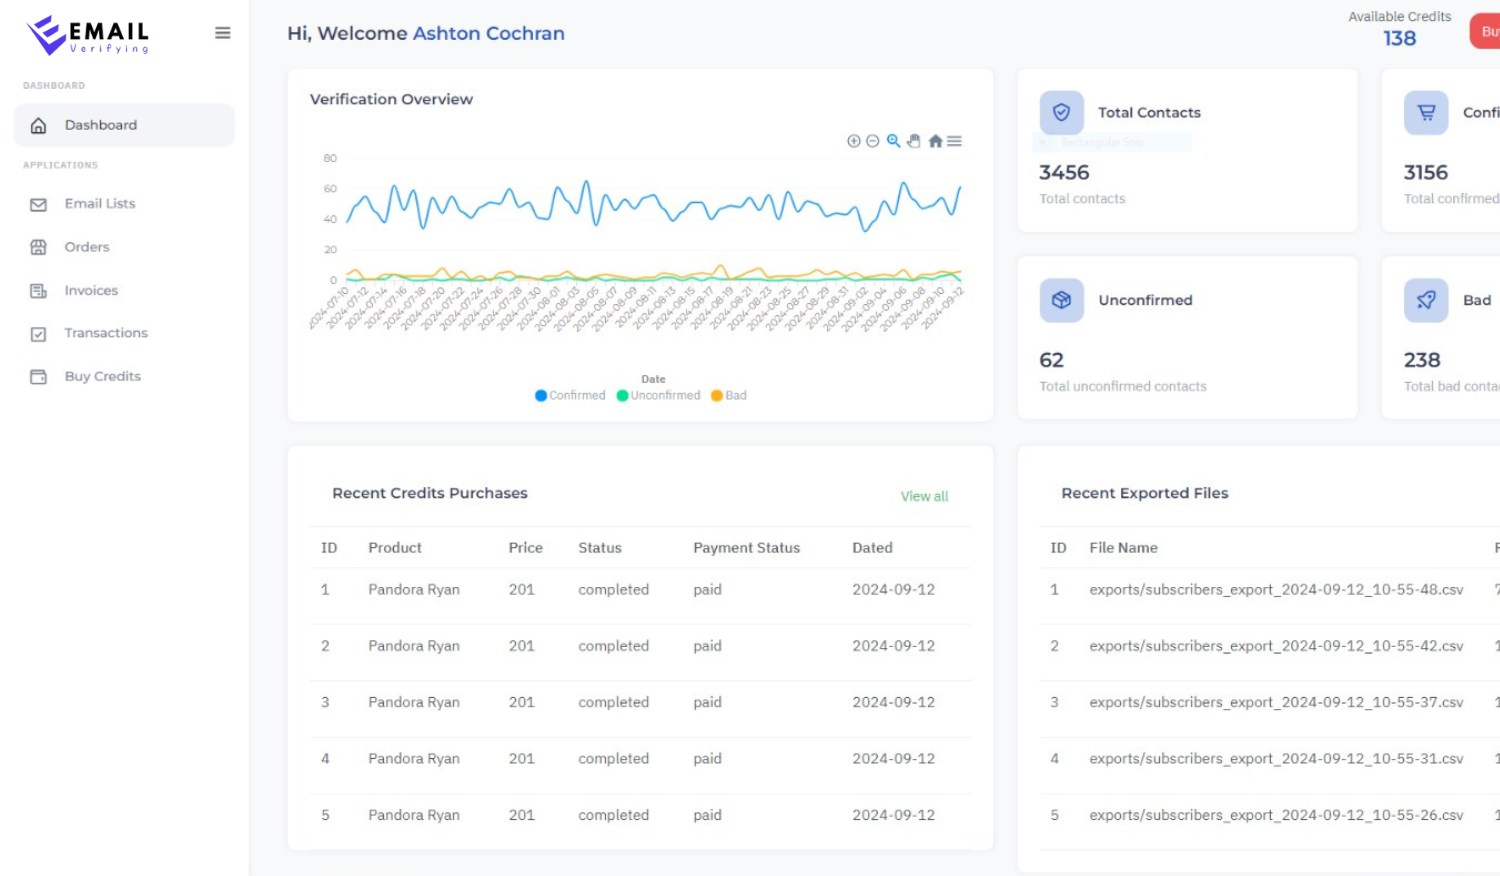Click the File Name column header
The image size is (1500, 876).
(1123, 548)
